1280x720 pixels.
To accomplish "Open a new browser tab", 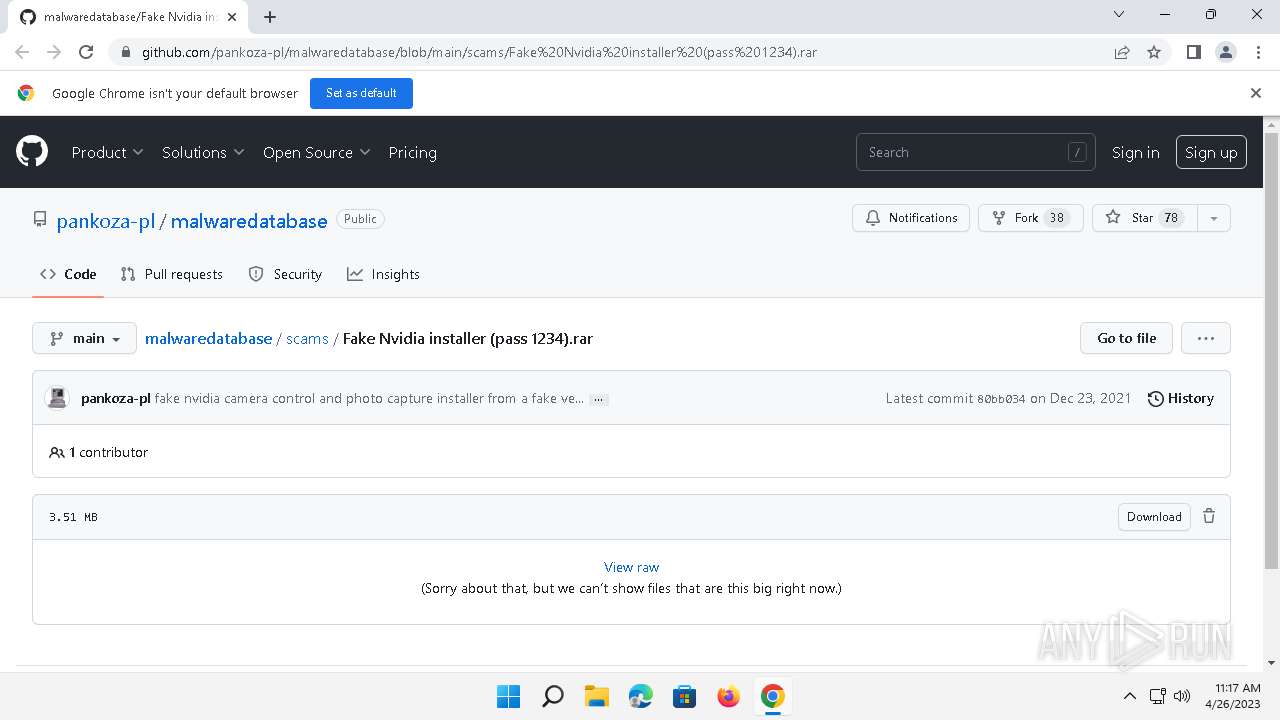I will click(x=270, y=16).
